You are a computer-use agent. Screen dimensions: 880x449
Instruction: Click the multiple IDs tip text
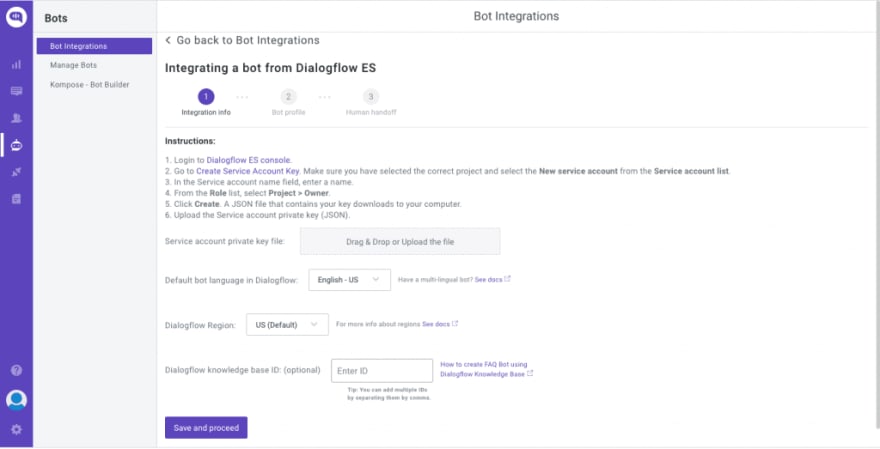[x=389, y=393]
